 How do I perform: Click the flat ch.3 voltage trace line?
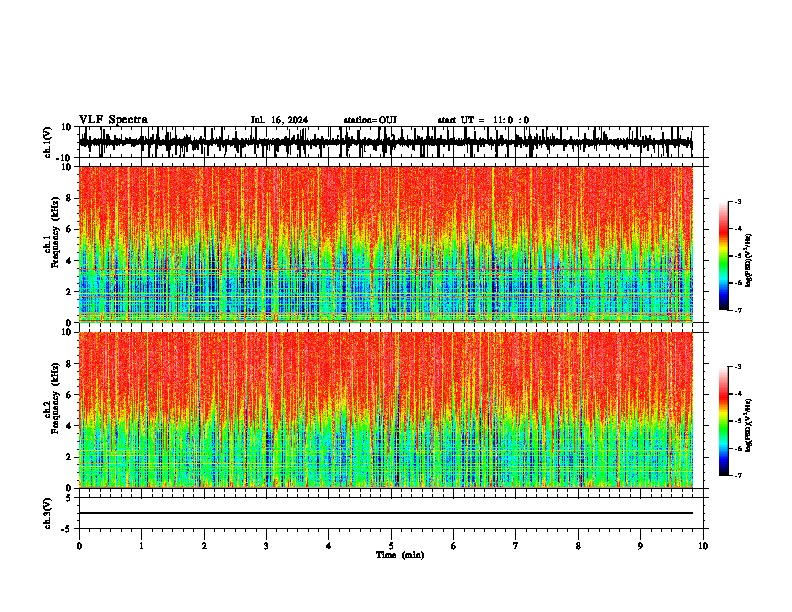[x=385, y=513]
